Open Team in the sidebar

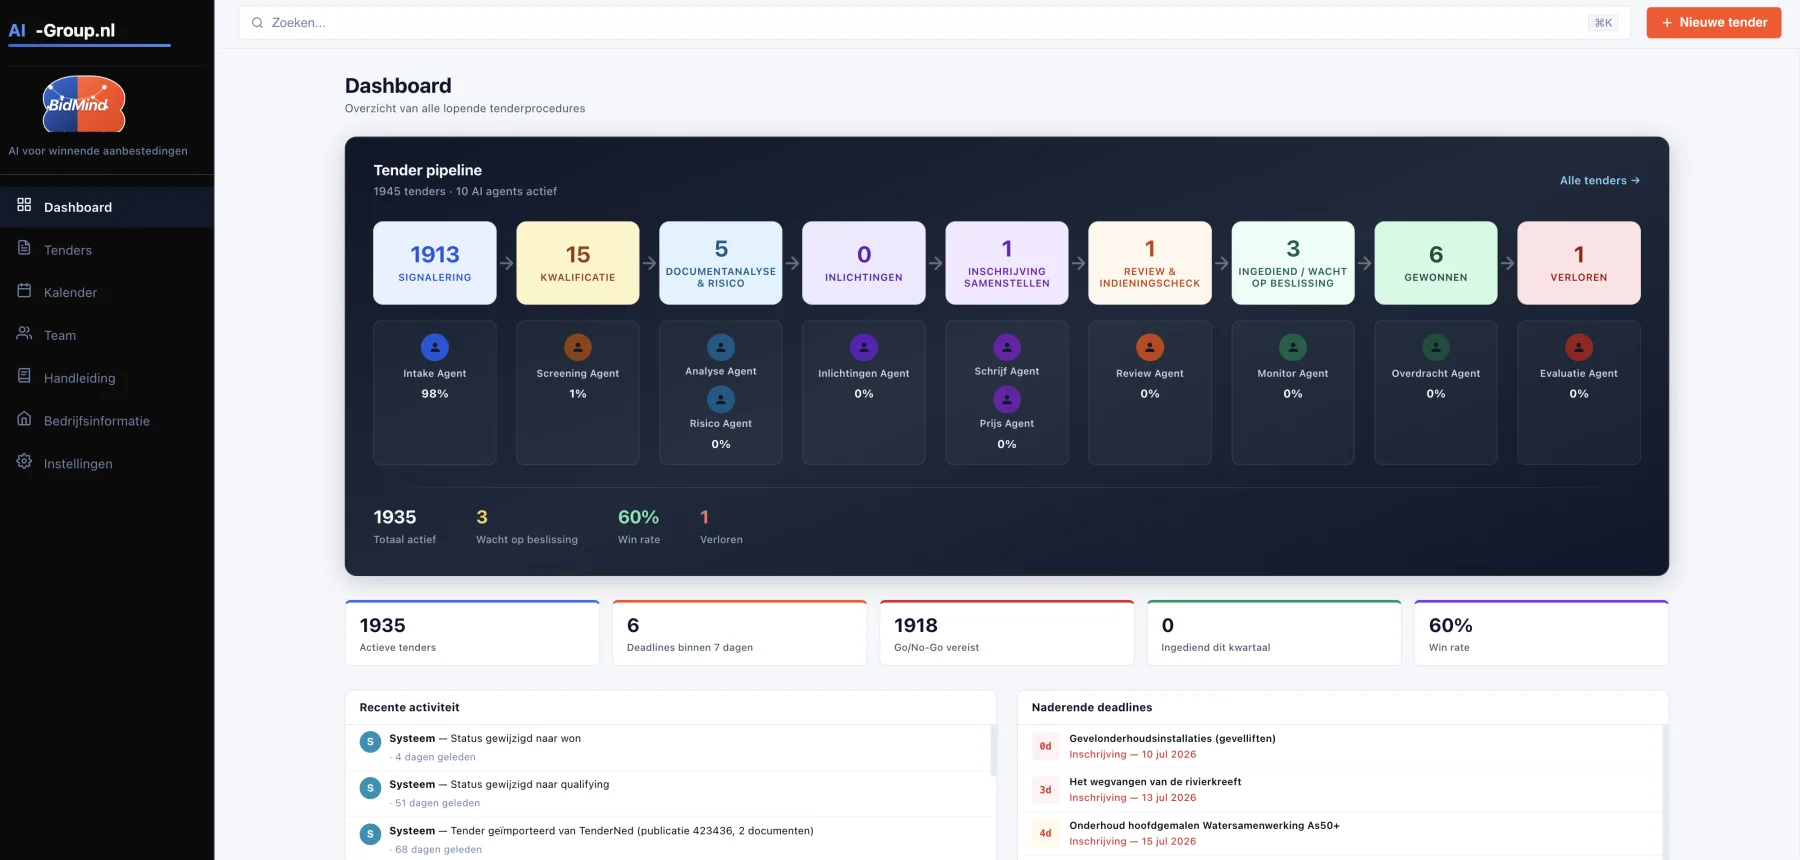107,335
